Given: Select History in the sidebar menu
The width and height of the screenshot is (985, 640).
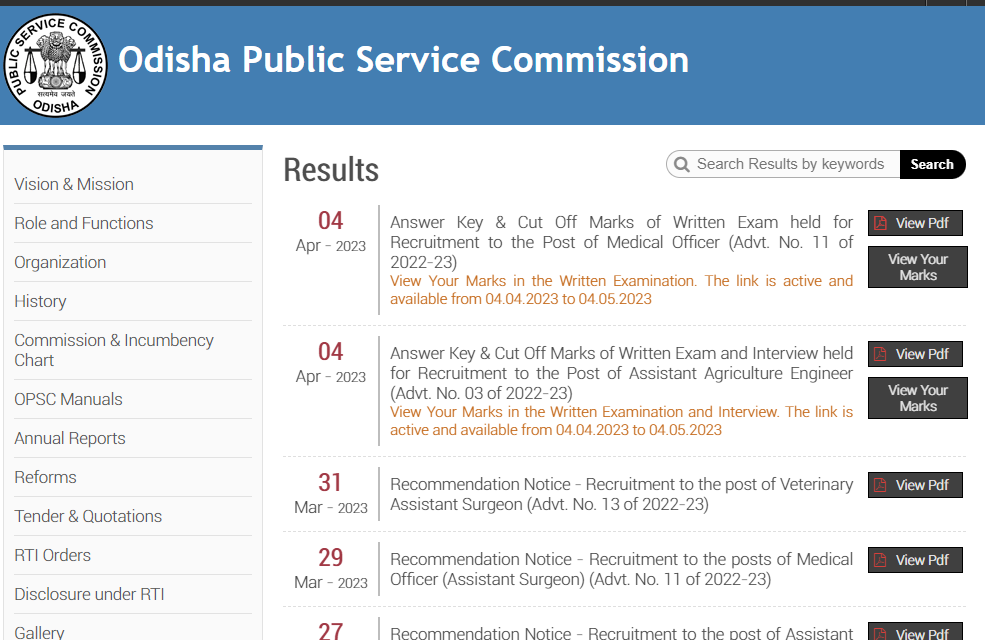Looking at the screenshot, I should click(40, 301).
